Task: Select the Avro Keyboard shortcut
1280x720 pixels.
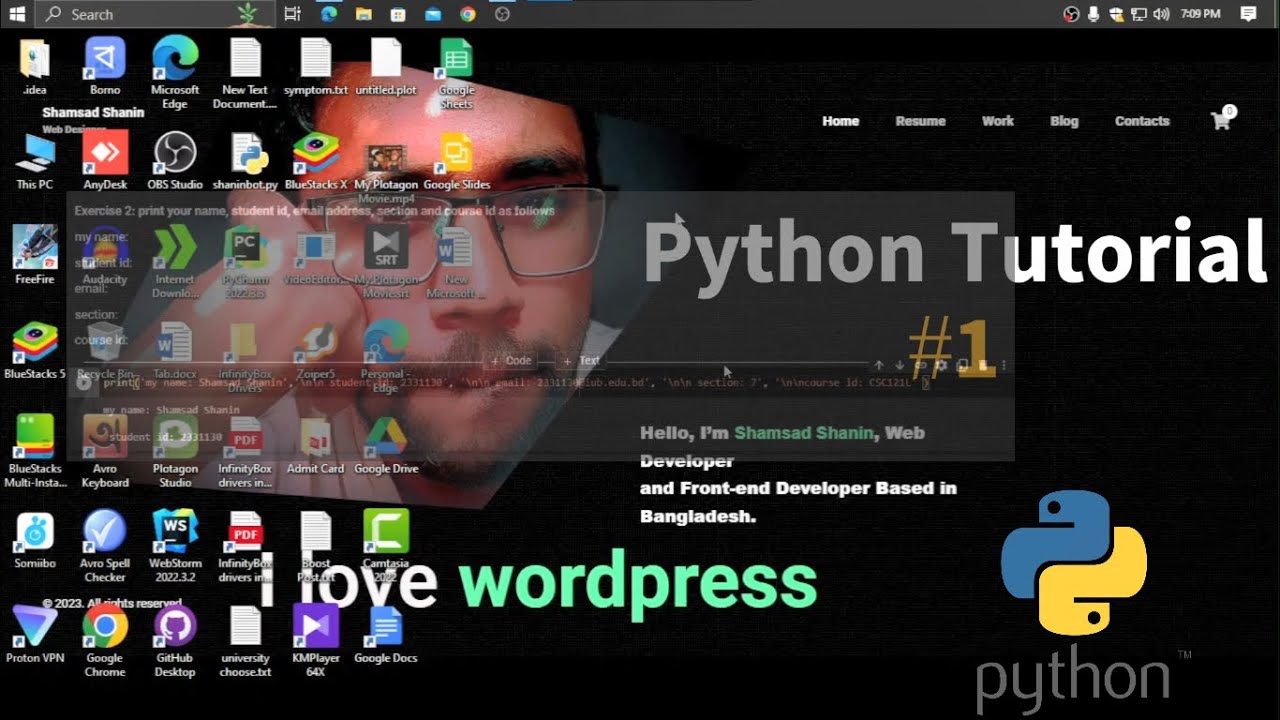Action: tap(105, 450)
